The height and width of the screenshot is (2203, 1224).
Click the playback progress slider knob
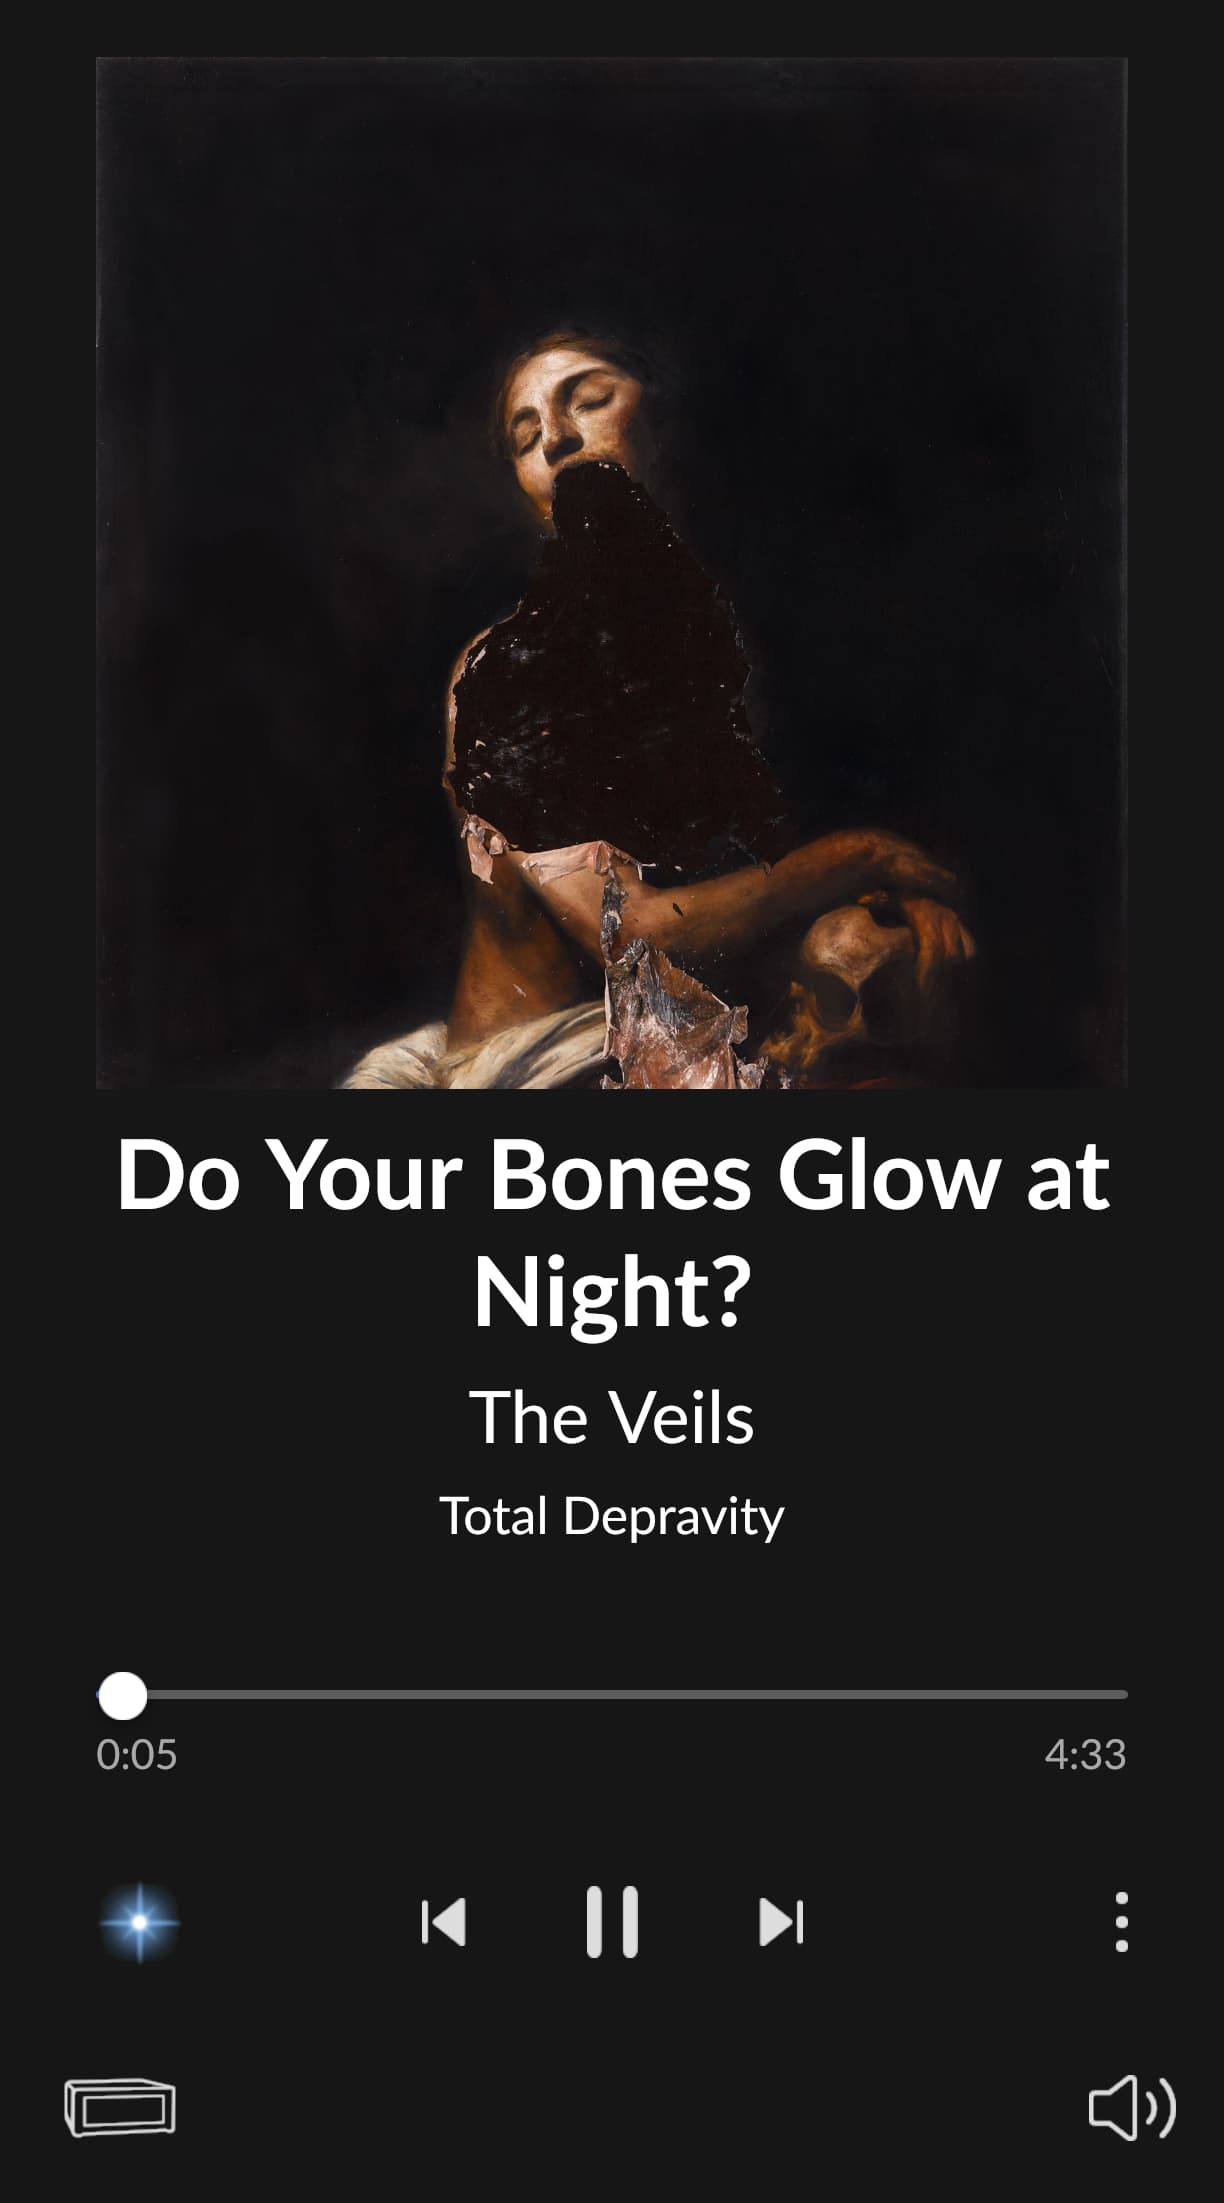(x=122, y=1695)
